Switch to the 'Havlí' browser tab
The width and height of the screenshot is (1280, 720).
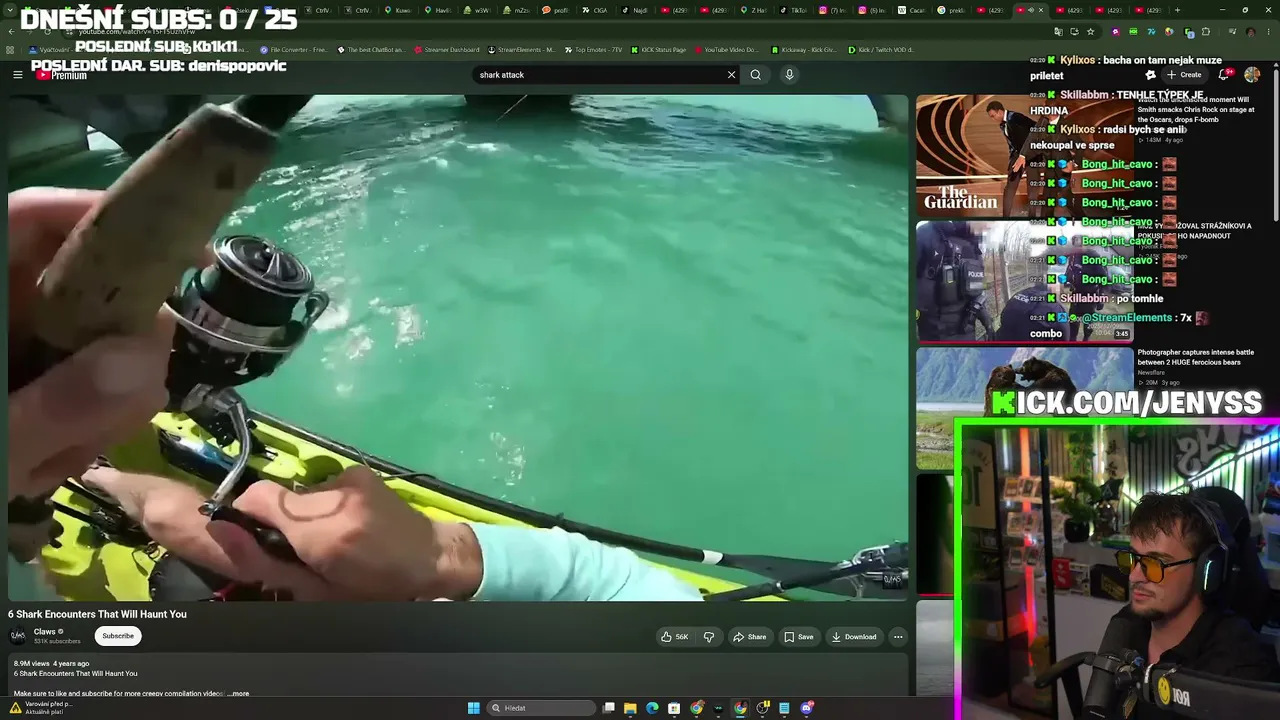(438, 10)
